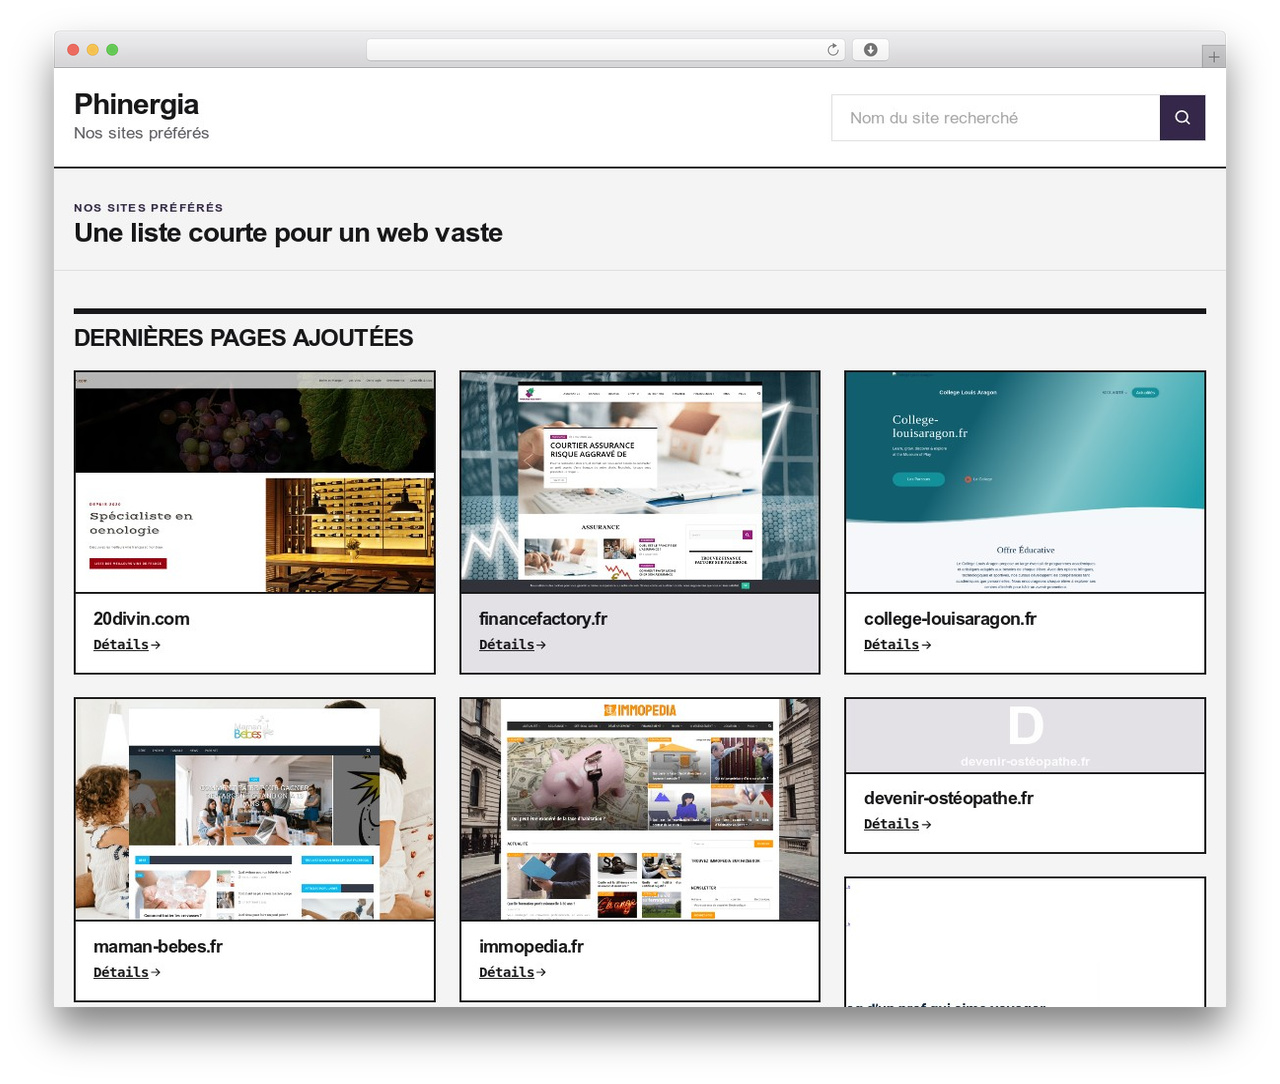Open Détails link under maman-bebes.fr
The image size is (1280, 1084).
[x=127, y=972]
